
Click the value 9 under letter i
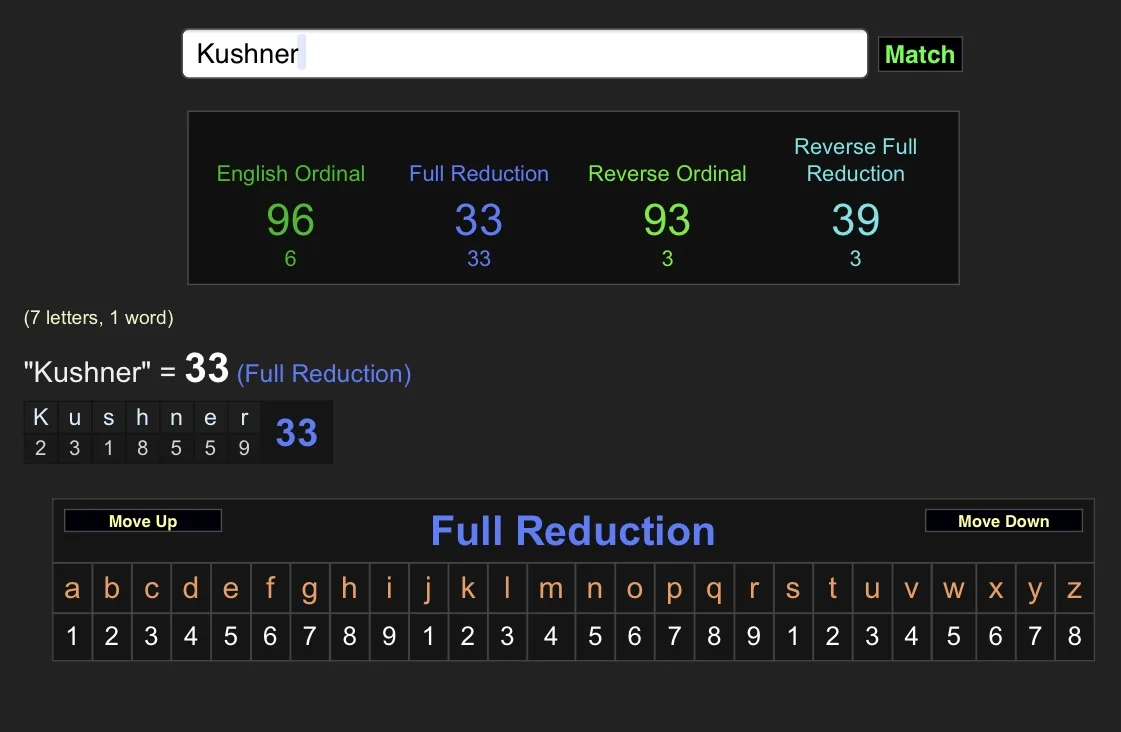tap(389, 636)
